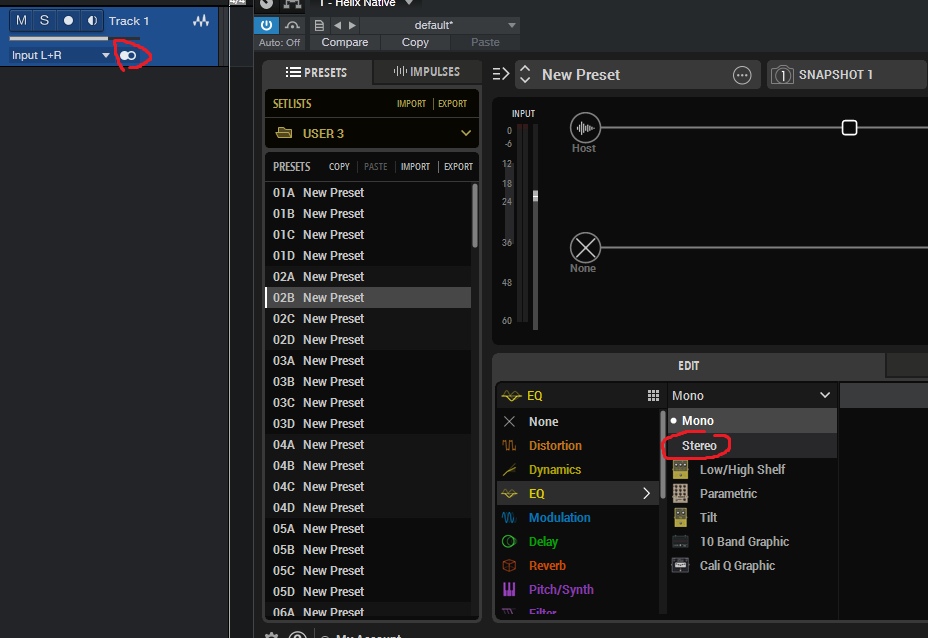Open the Input L+R dropdown
The height and width of the screenshot is (638, 928).
(x=60, y=55)
